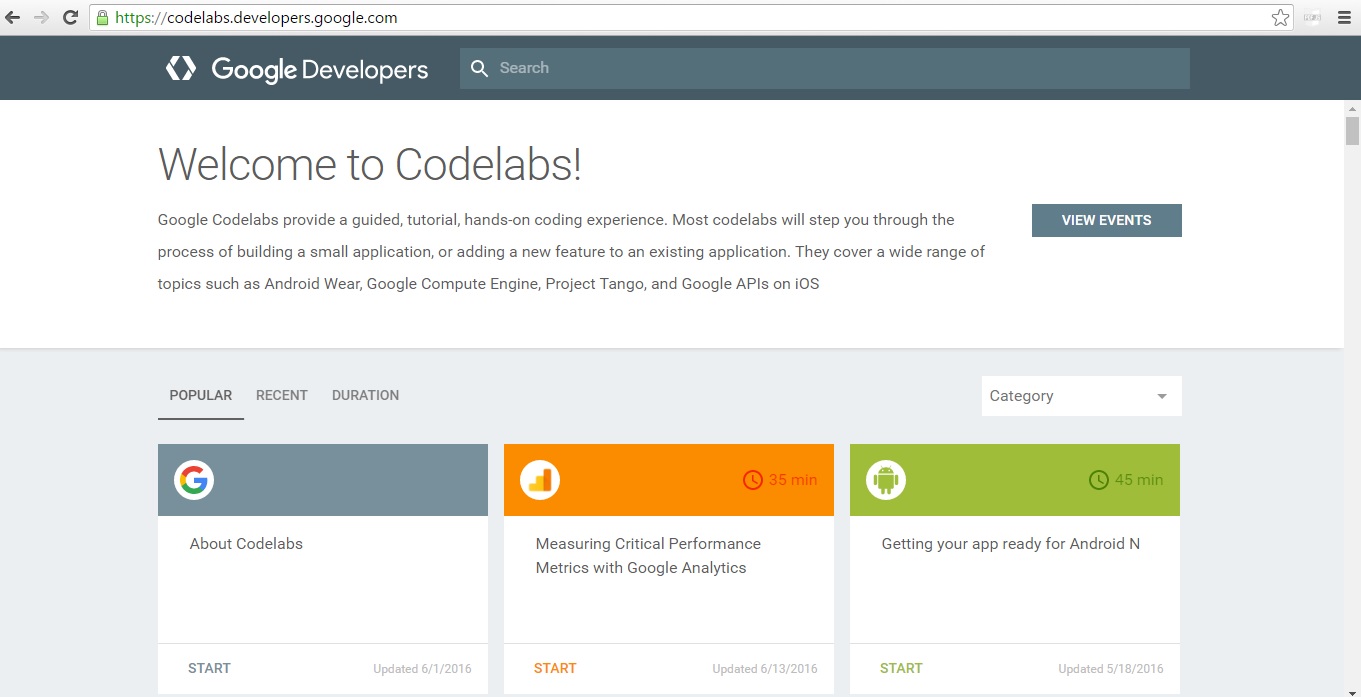Click the Google Developers logo icon
The height and width of the screenshot is (697, 1361).
(x=180, y=68)
